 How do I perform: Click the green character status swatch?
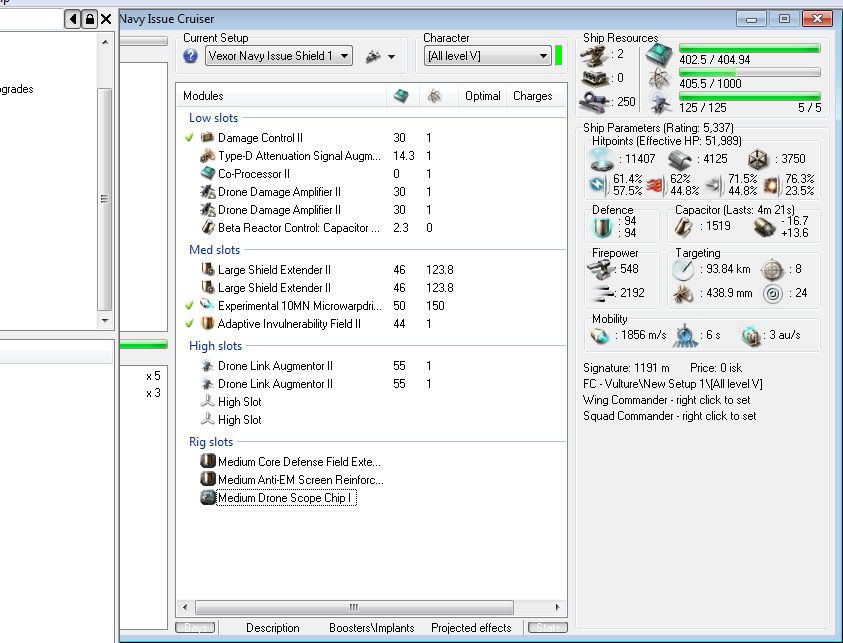(559, 56)
